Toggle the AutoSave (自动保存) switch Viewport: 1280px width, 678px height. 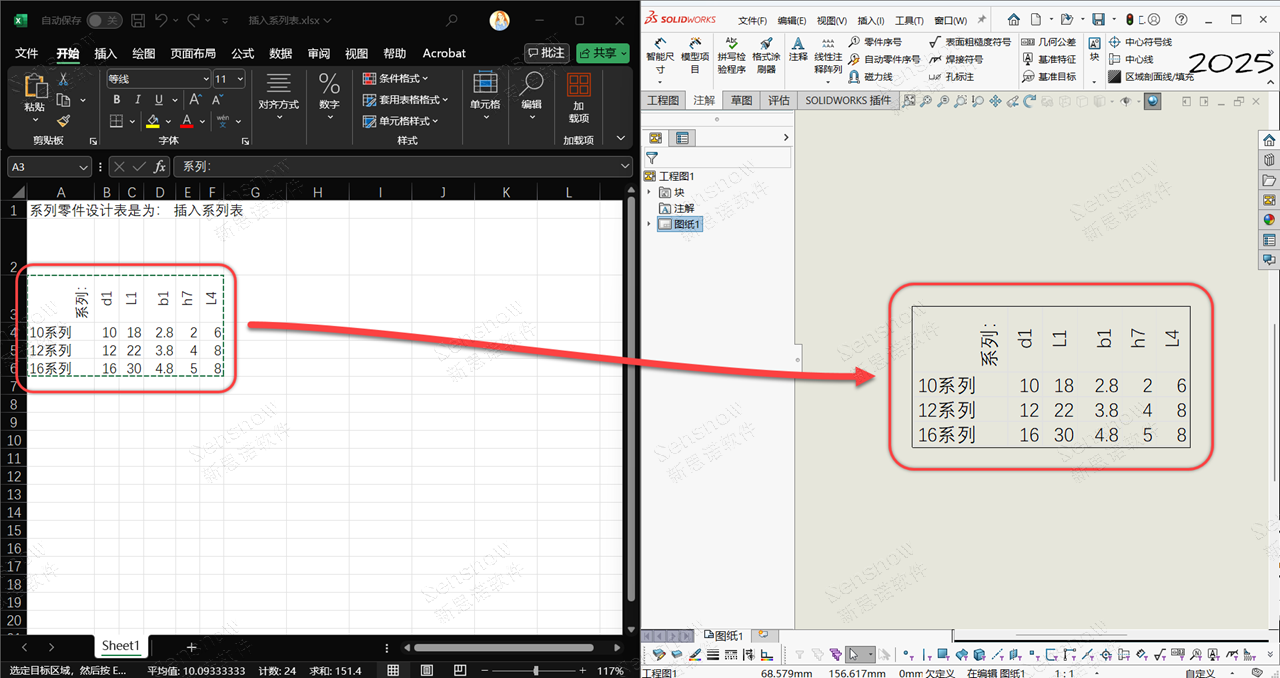(102, 20)
